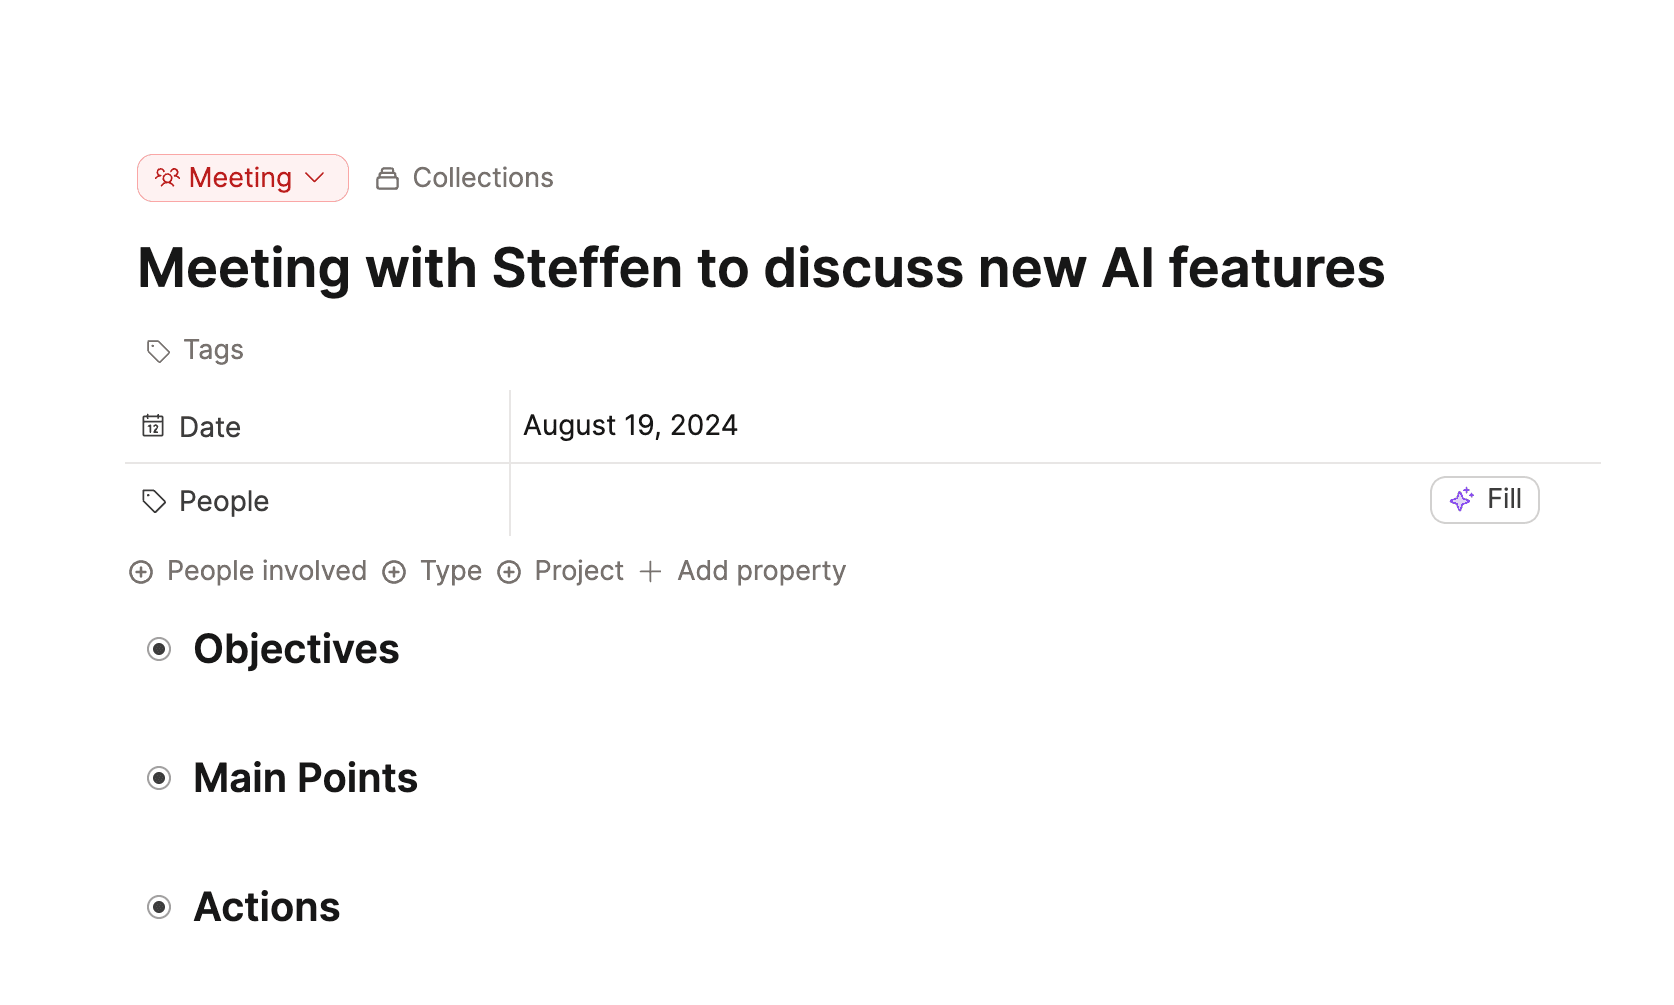The width and height of the screenshot is (1674, 1005).
Task: Toggle the Objectives section bullet
Action: point(159,650)
